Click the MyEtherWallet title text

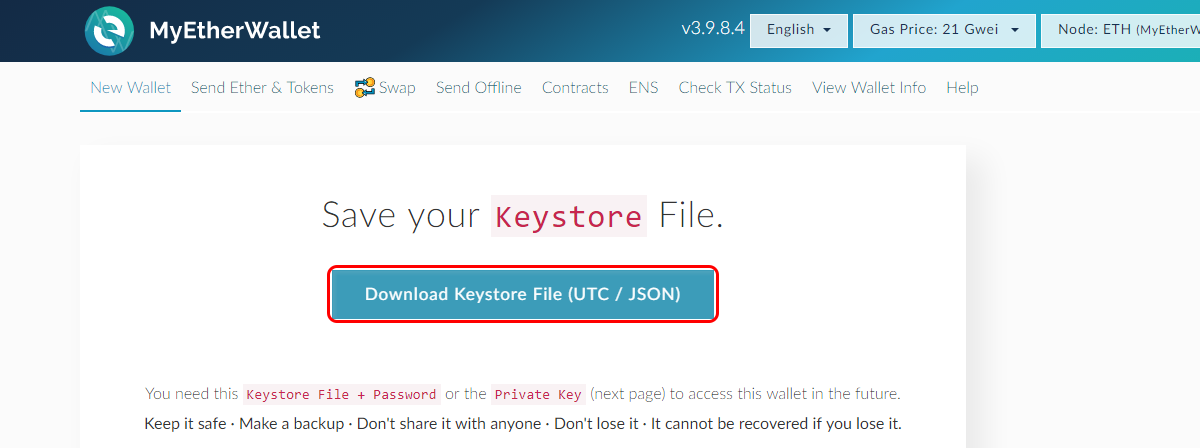coord(235,30)
